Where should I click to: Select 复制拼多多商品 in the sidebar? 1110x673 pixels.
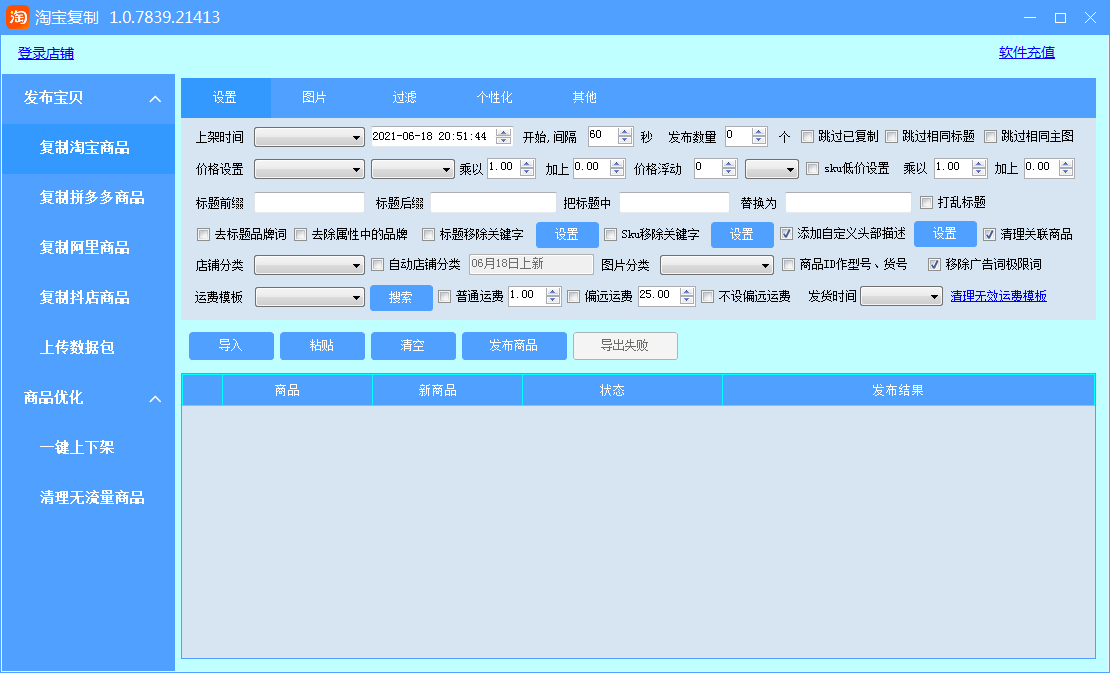tap(91, 197)
